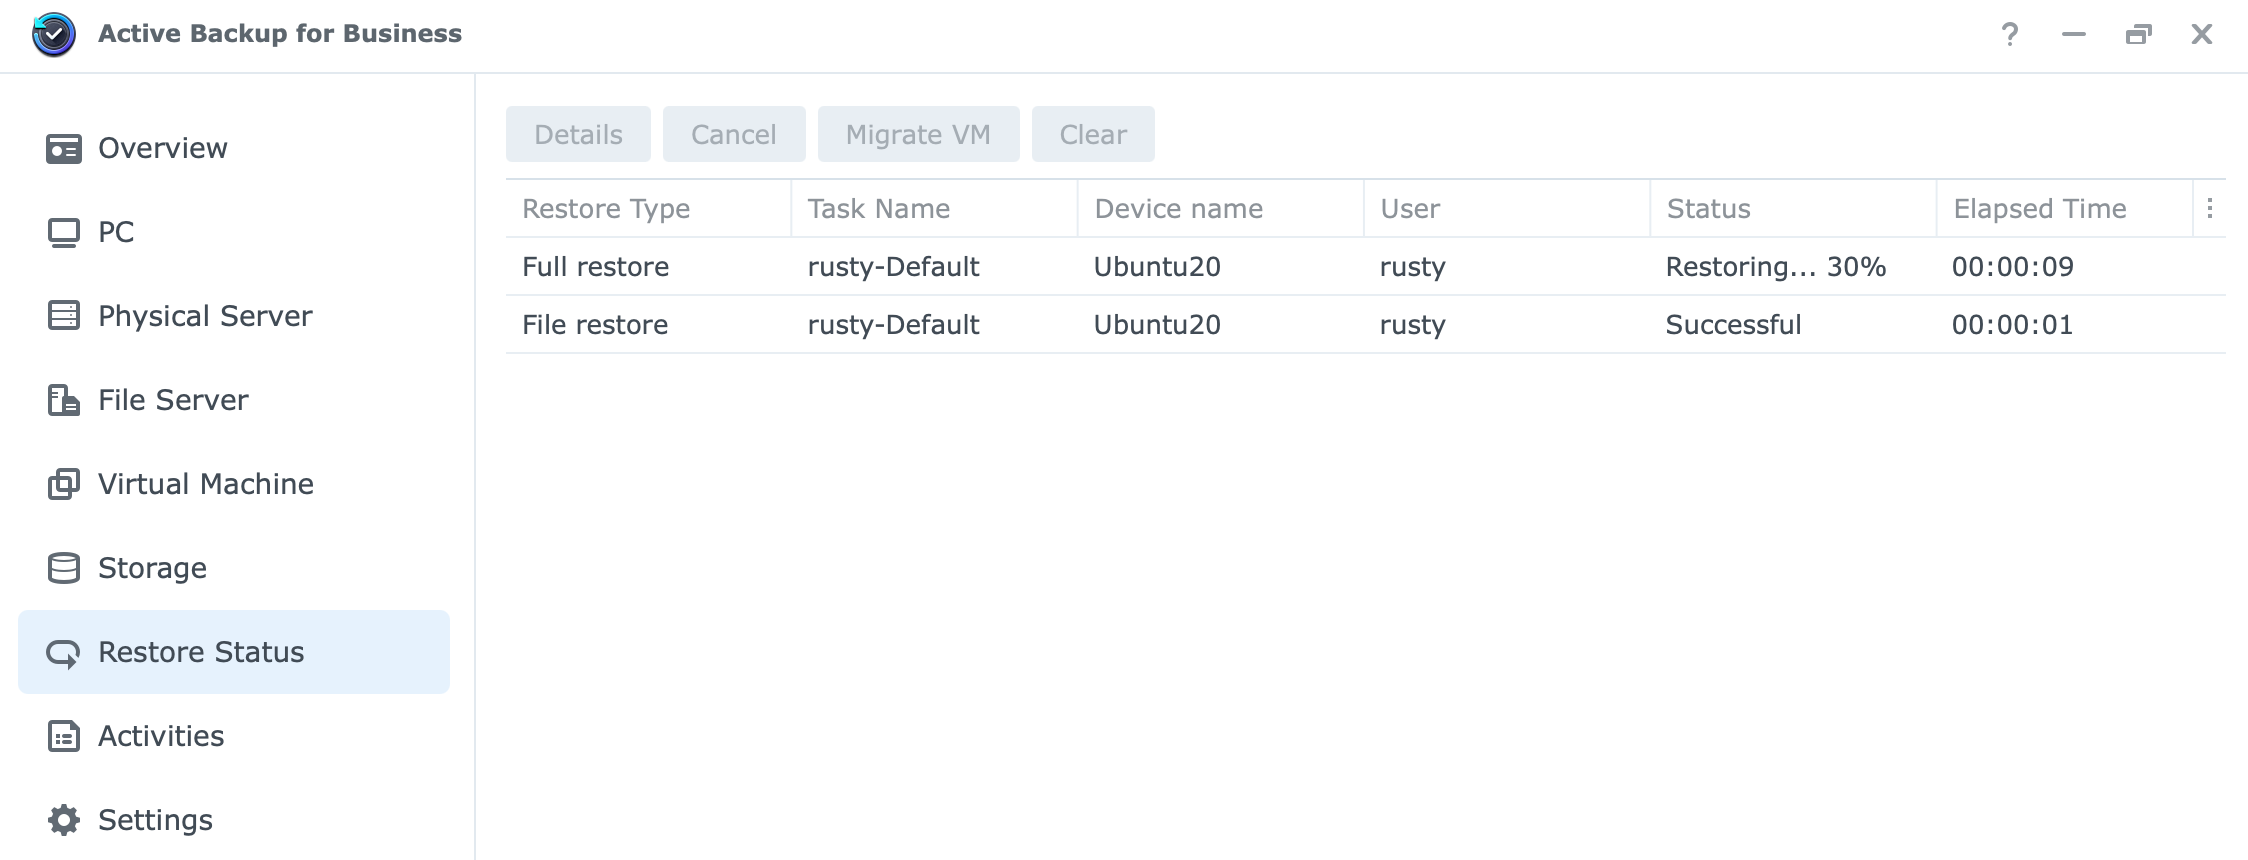This screenshot has width=2248, height=860.
Task: Open help with the question mark icon
Action: [x=2010, y=35]
